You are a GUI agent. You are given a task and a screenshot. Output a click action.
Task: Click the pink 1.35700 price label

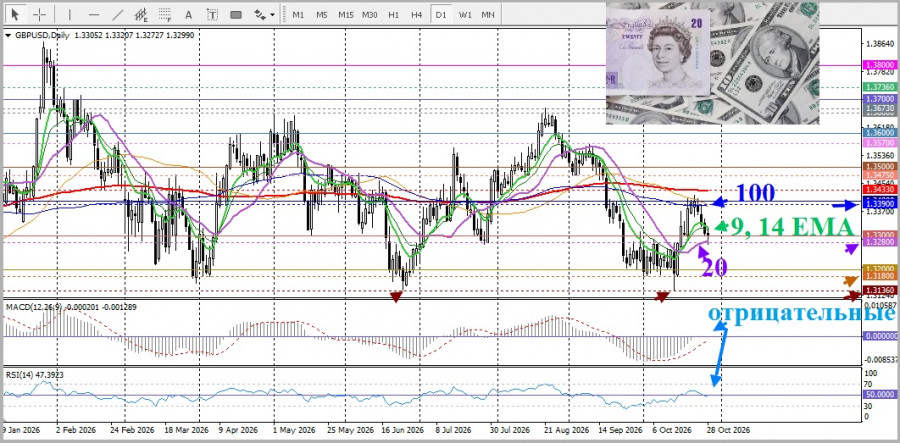(x=878, y=142)
